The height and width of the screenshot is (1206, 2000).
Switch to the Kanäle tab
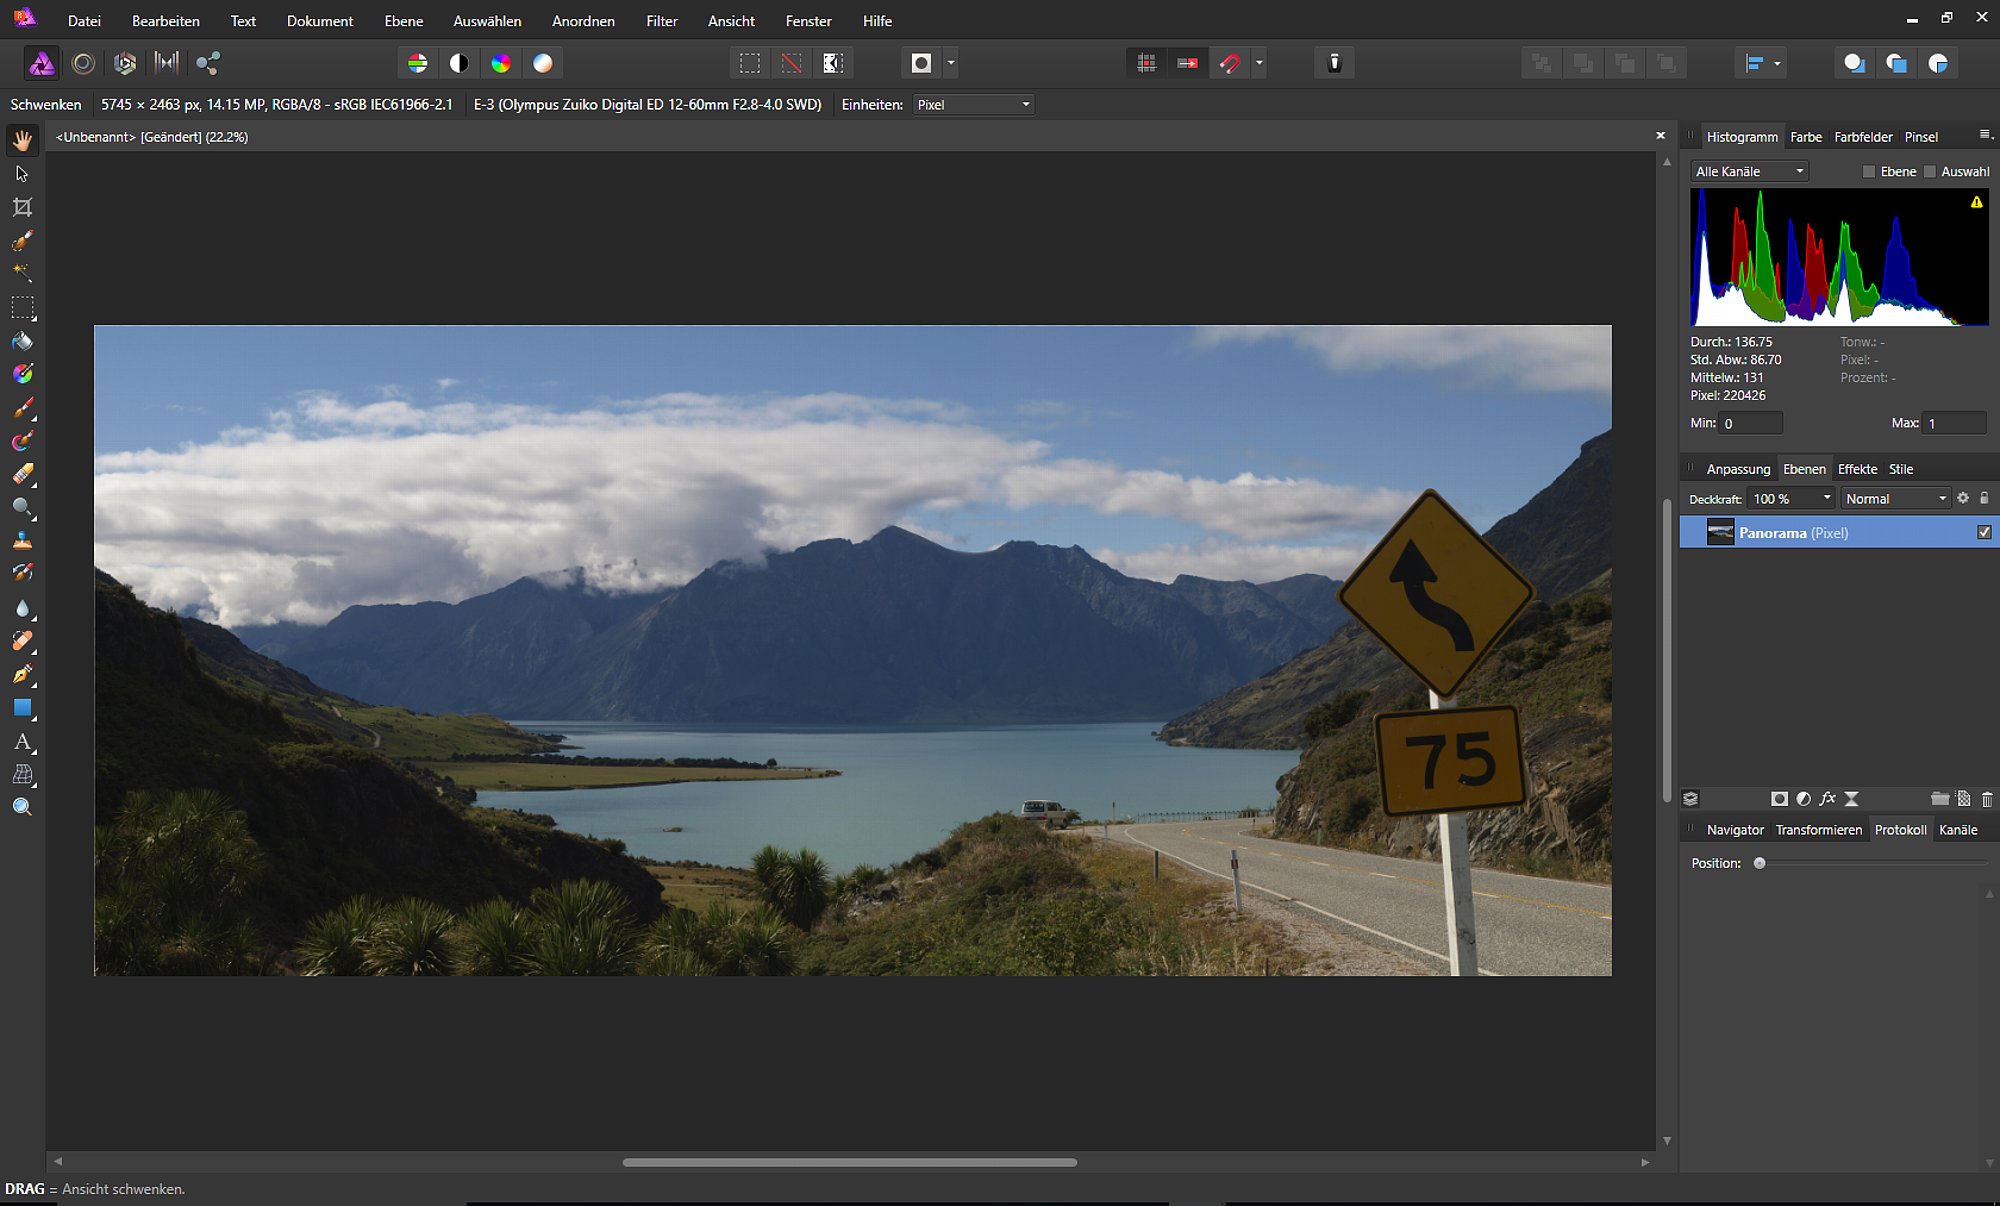(x=1958, y=830)
